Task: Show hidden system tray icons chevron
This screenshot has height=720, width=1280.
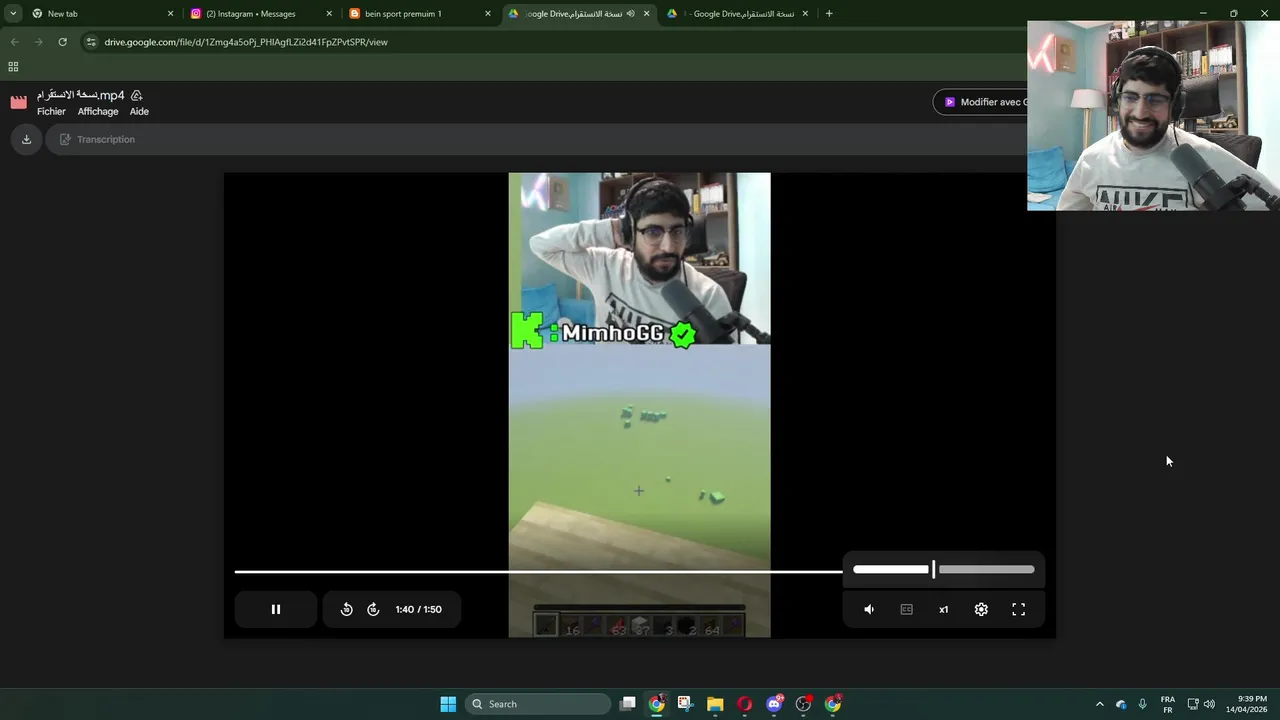Action: tap(1099, 704)
